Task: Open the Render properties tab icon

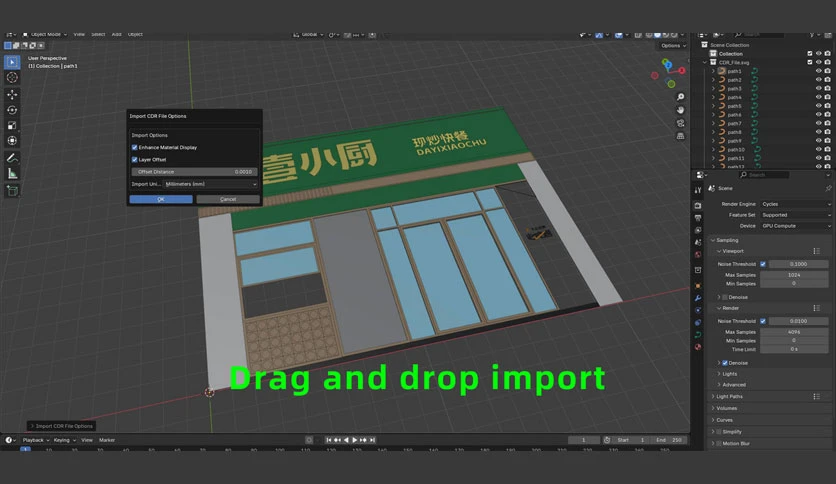Action: coord(698,205)
